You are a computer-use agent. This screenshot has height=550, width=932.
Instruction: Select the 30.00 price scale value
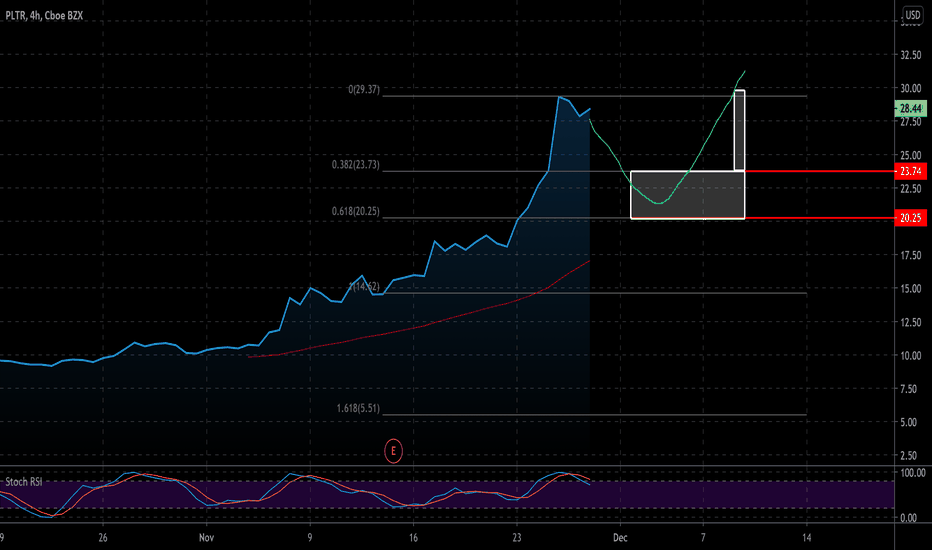coord(911,88)
